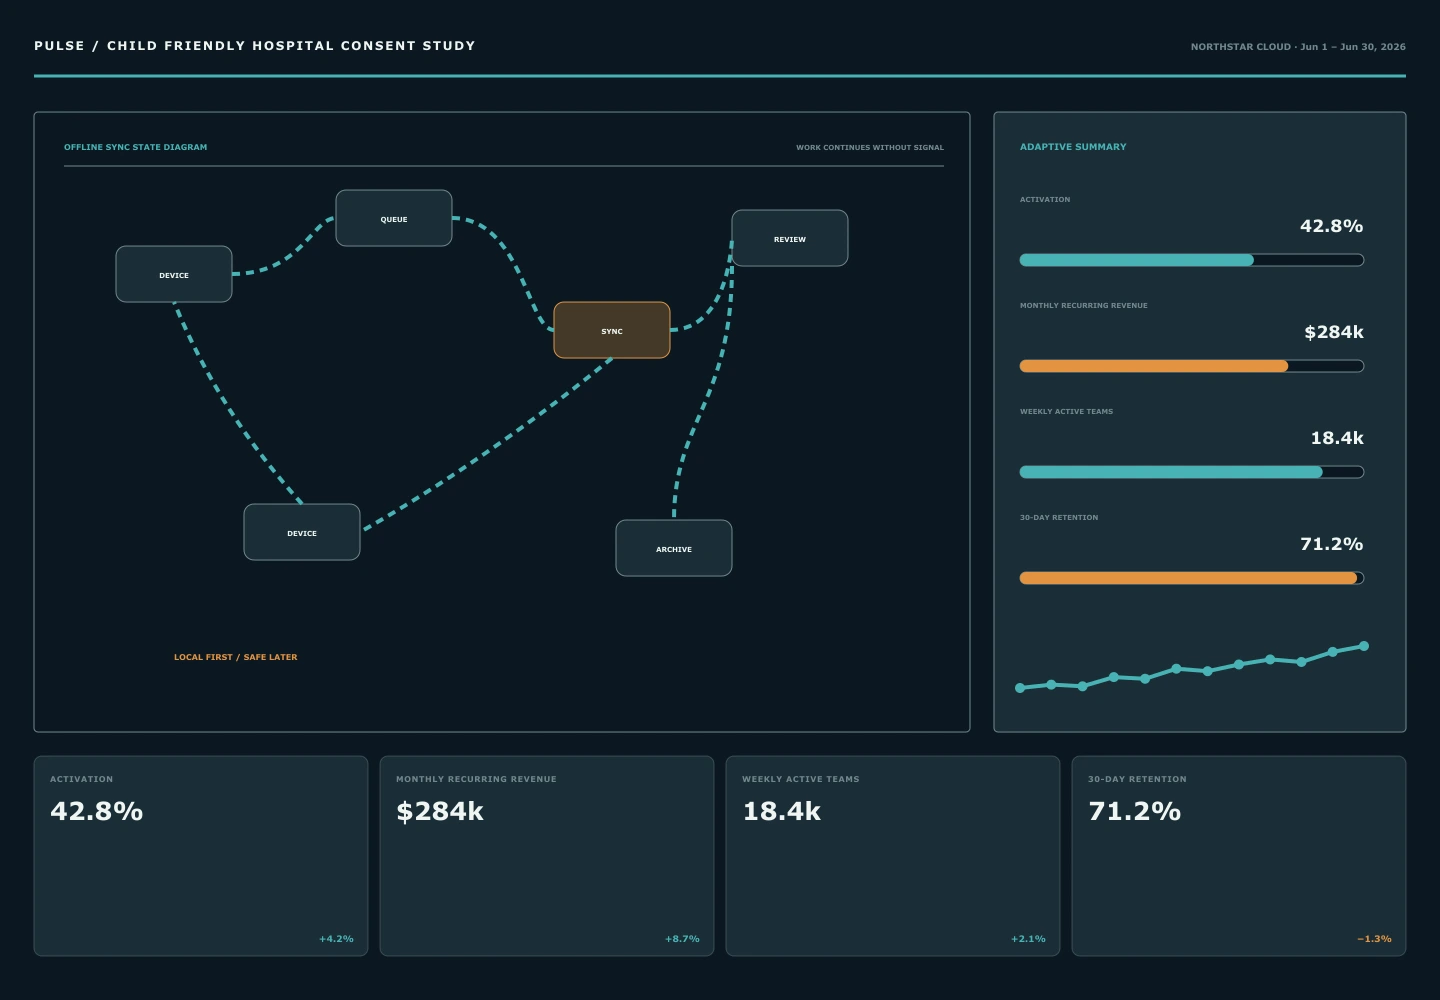Select the DEVICE node linked to QUEUE
1440x1000 pixels.
point(174,274)
